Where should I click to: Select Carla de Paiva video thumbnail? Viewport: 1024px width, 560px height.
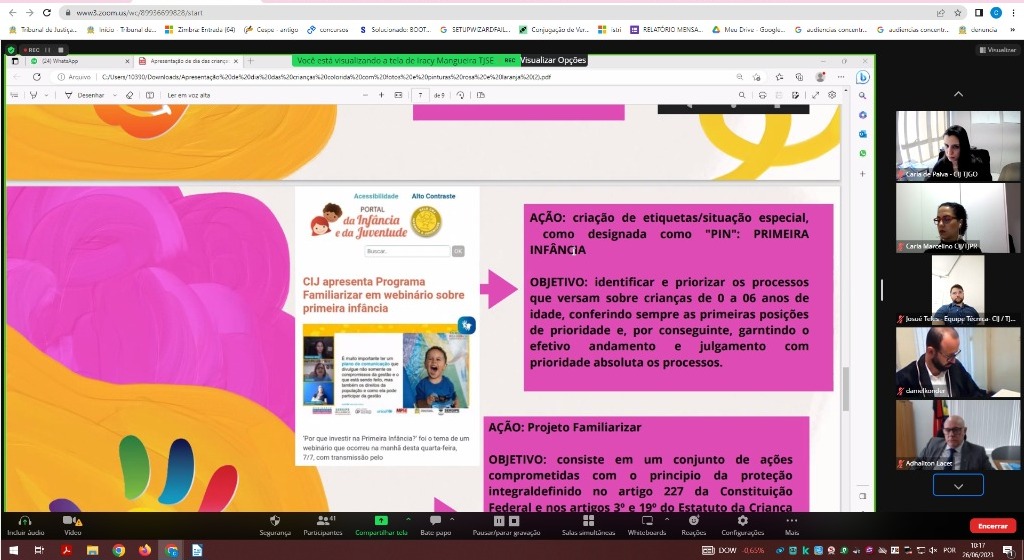click(x=943, y=146)
